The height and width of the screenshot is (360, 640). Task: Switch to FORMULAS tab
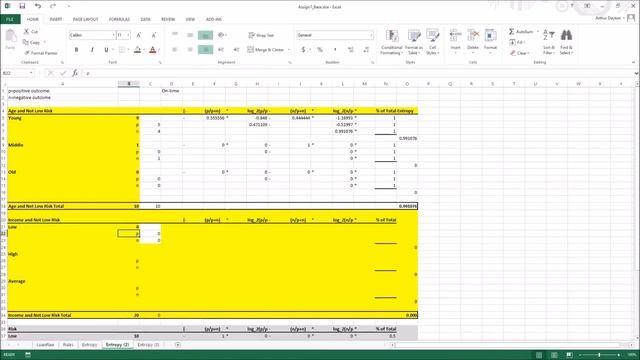coord(119,19)
